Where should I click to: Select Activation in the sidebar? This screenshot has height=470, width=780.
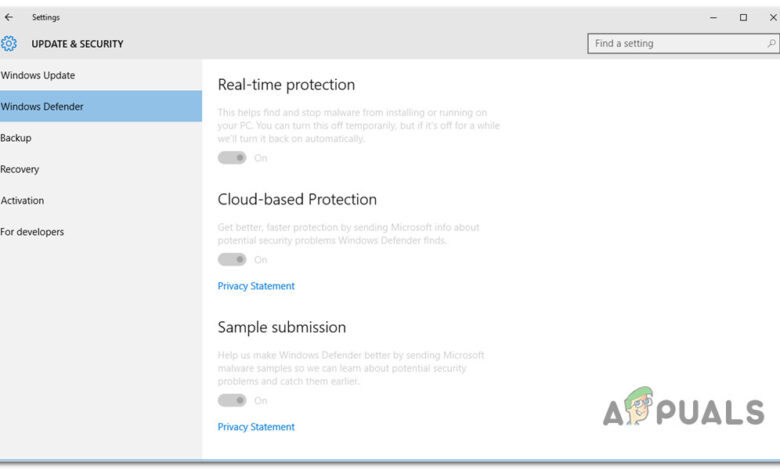pos(22,200)
